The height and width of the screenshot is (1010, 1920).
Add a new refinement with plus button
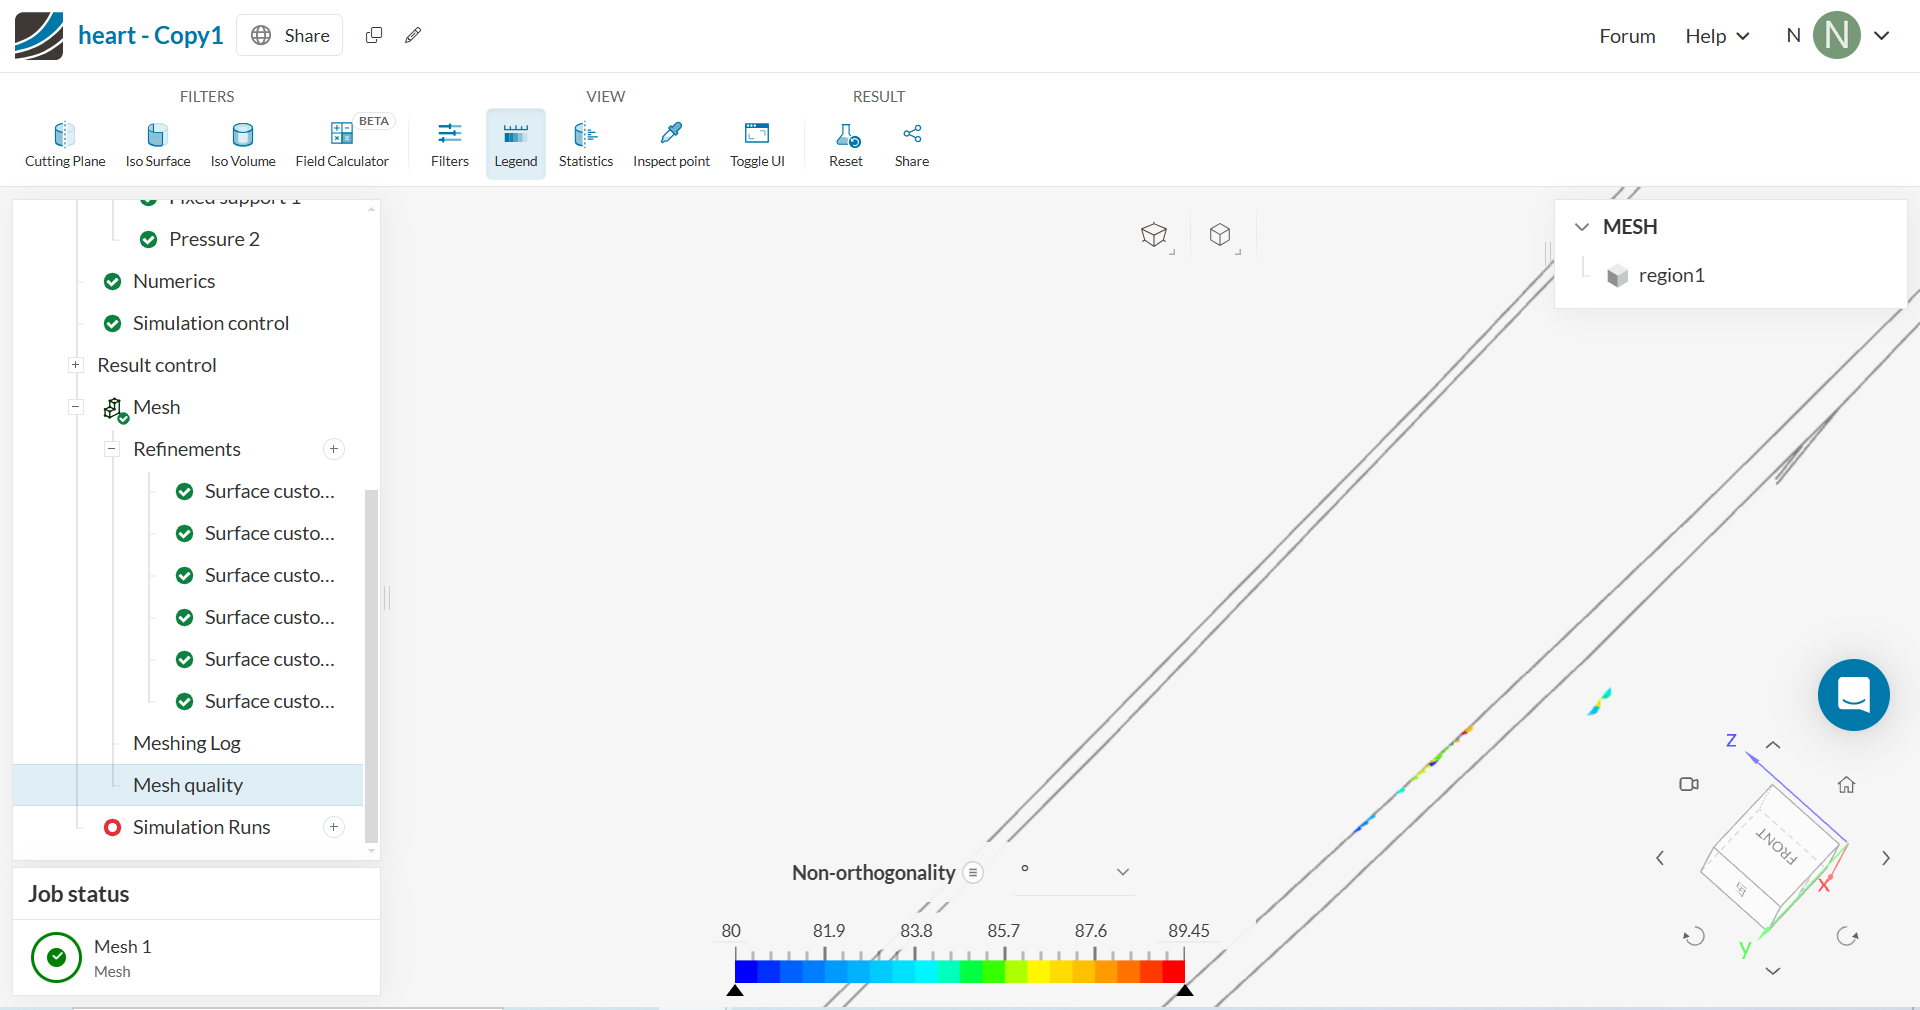click(x=334, y=449)
